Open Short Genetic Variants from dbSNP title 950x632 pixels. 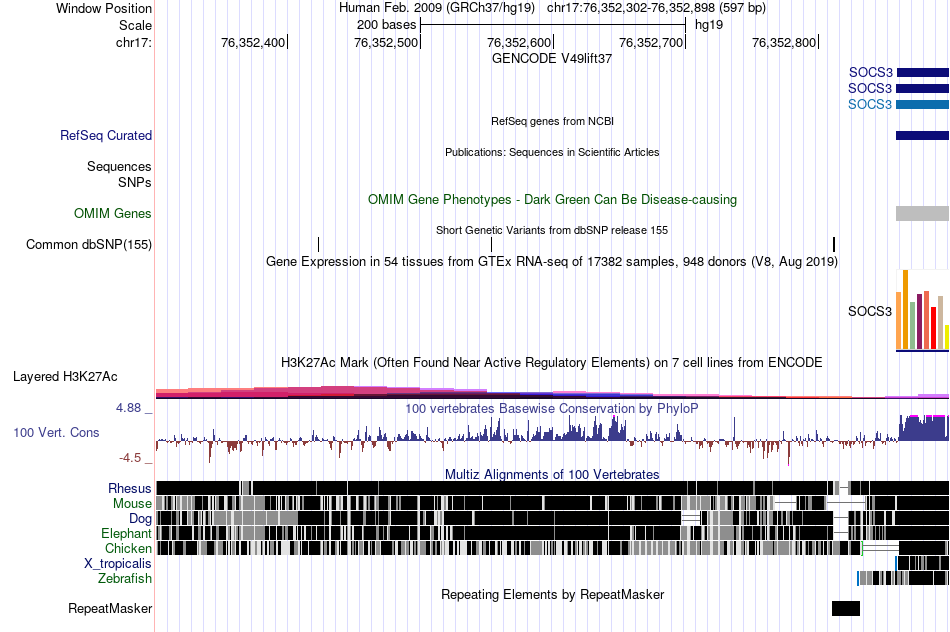tap(552, 230)
